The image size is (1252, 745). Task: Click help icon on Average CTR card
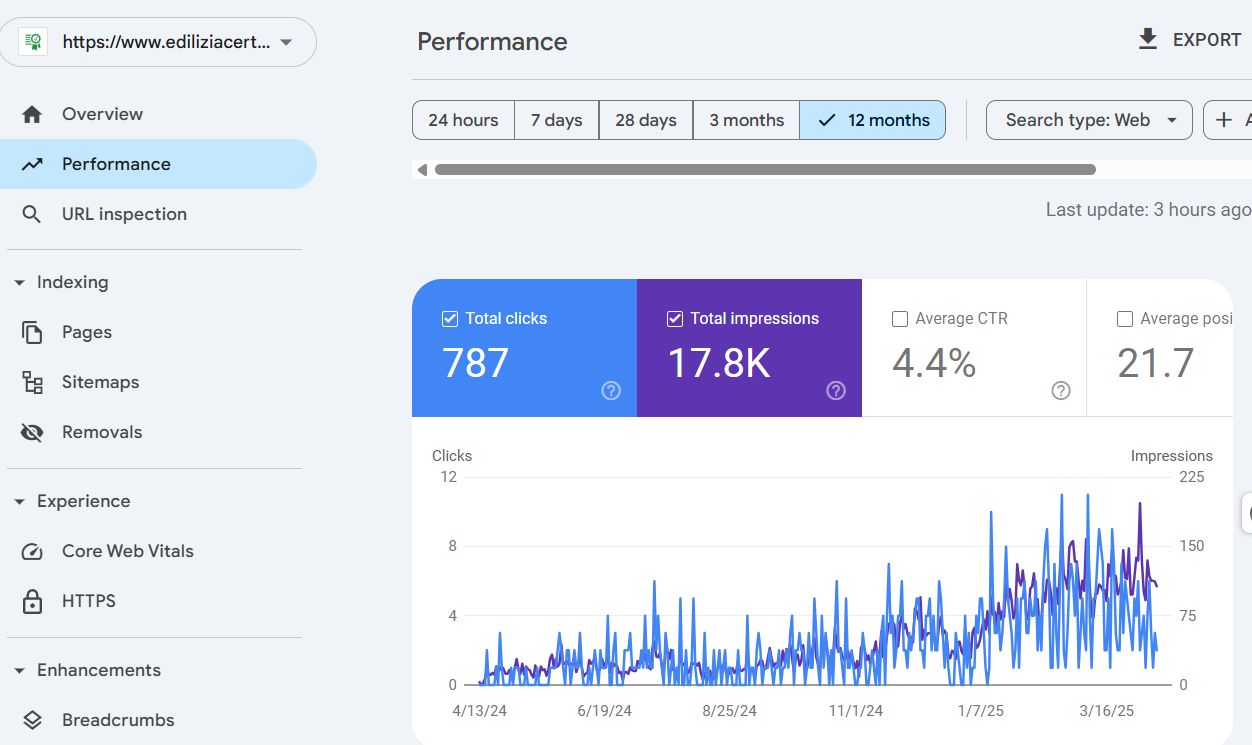1061,391
